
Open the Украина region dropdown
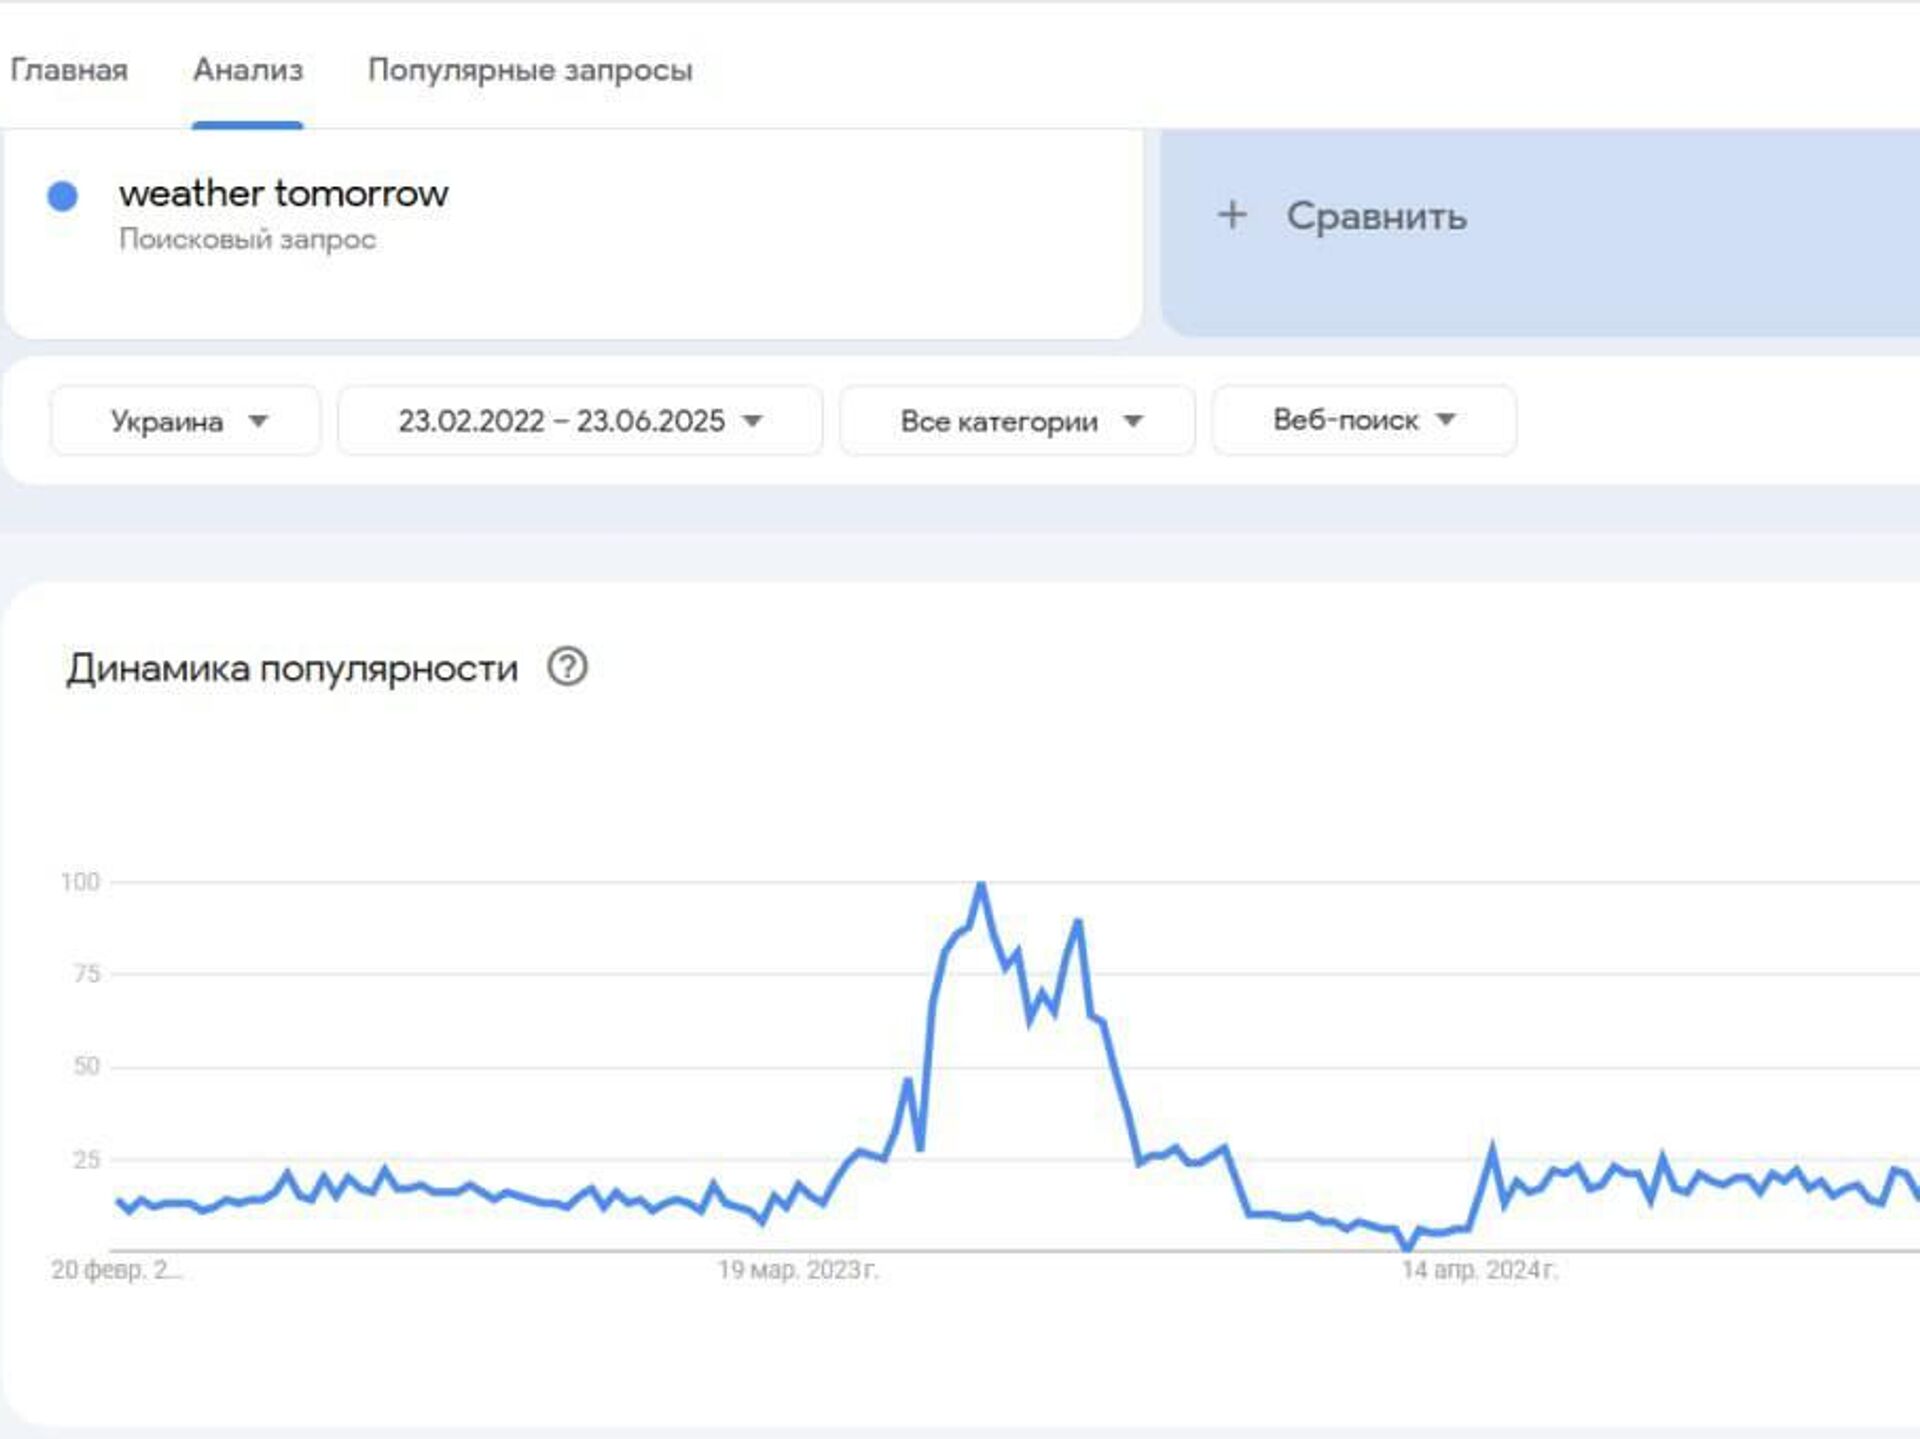[186, 421]
